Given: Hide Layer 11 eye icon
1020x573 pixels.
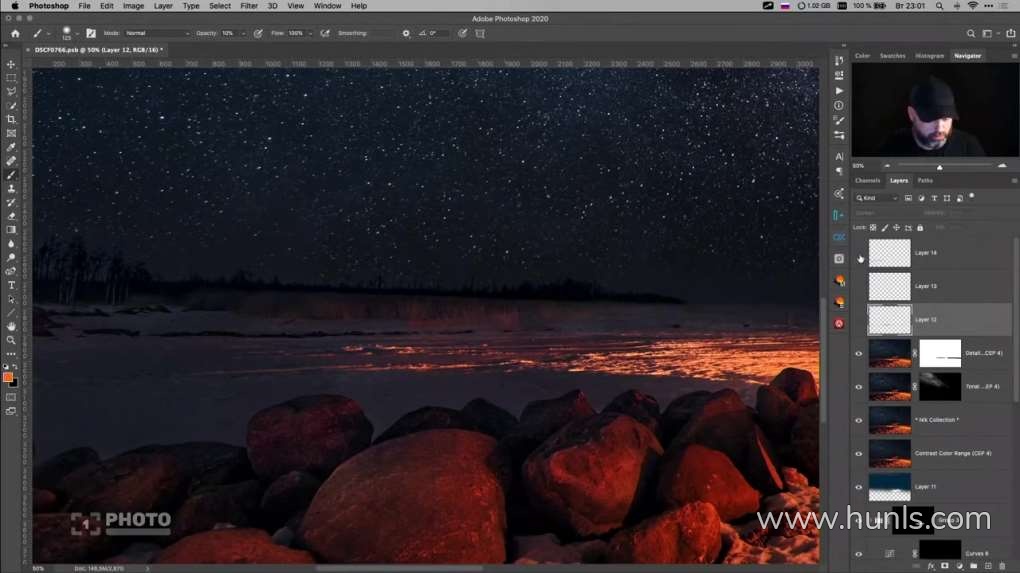Looking at the screenshot, I should 859,487.
